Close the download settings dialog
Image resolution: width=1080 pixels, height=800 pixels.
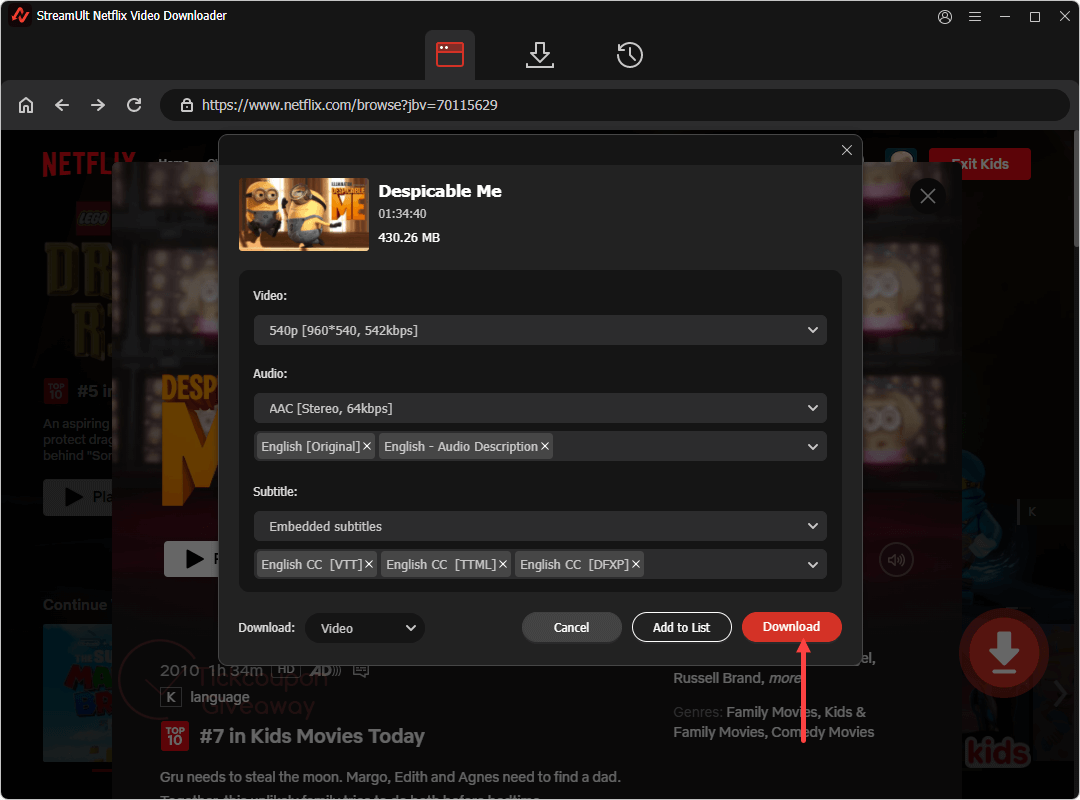pos(847,150)
